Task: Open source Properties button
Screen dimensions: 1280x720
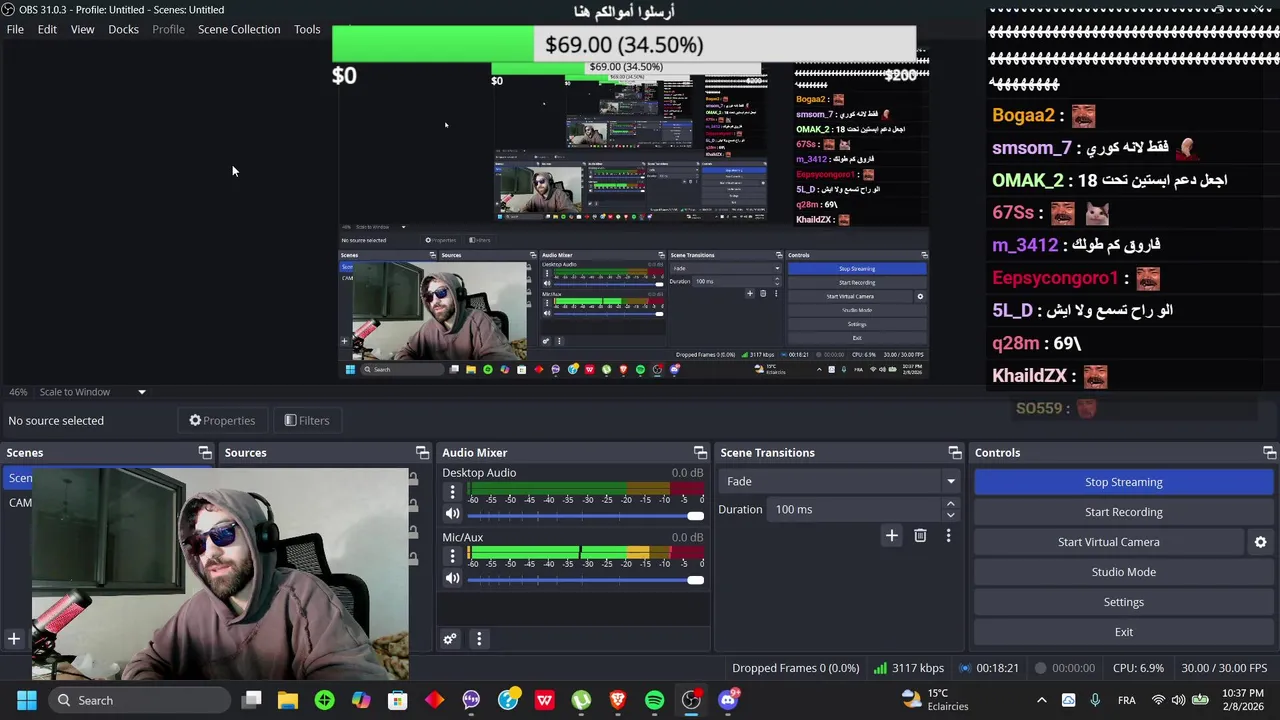Action: pyautogui.click(x=222, y=420)
